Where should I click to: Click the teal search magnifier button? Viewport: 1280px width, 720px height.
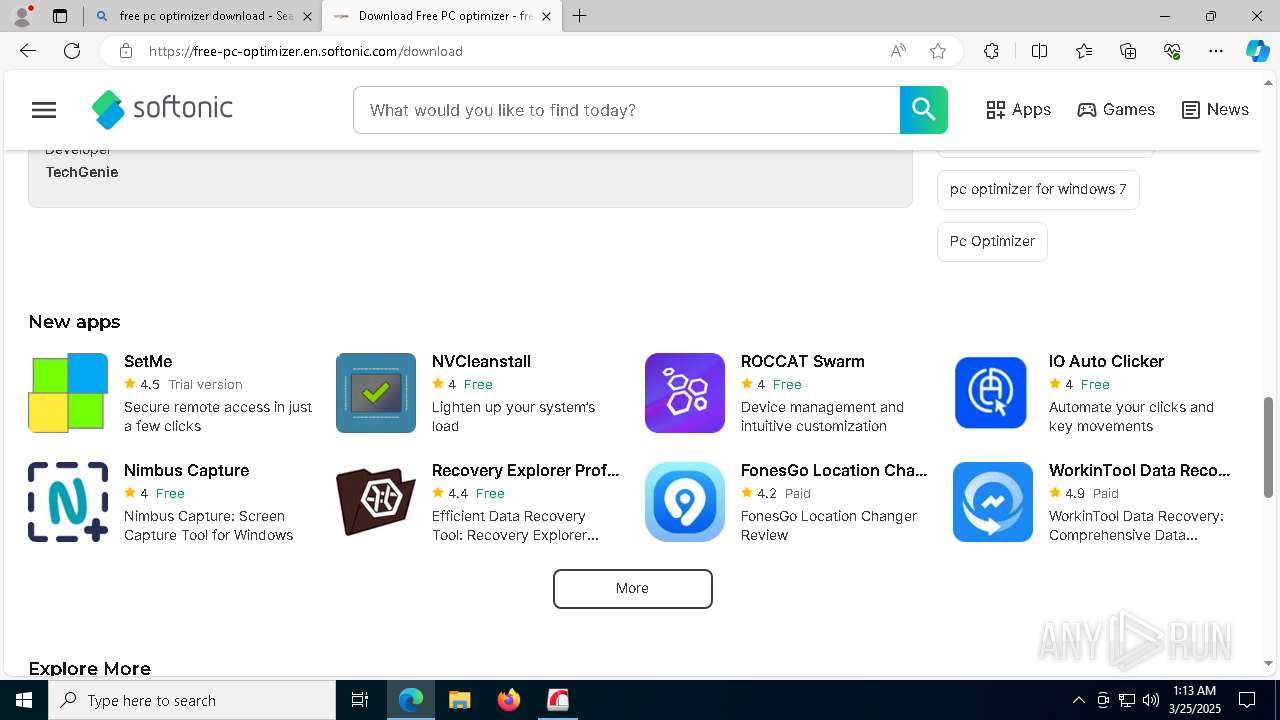[x=923, y=110]
